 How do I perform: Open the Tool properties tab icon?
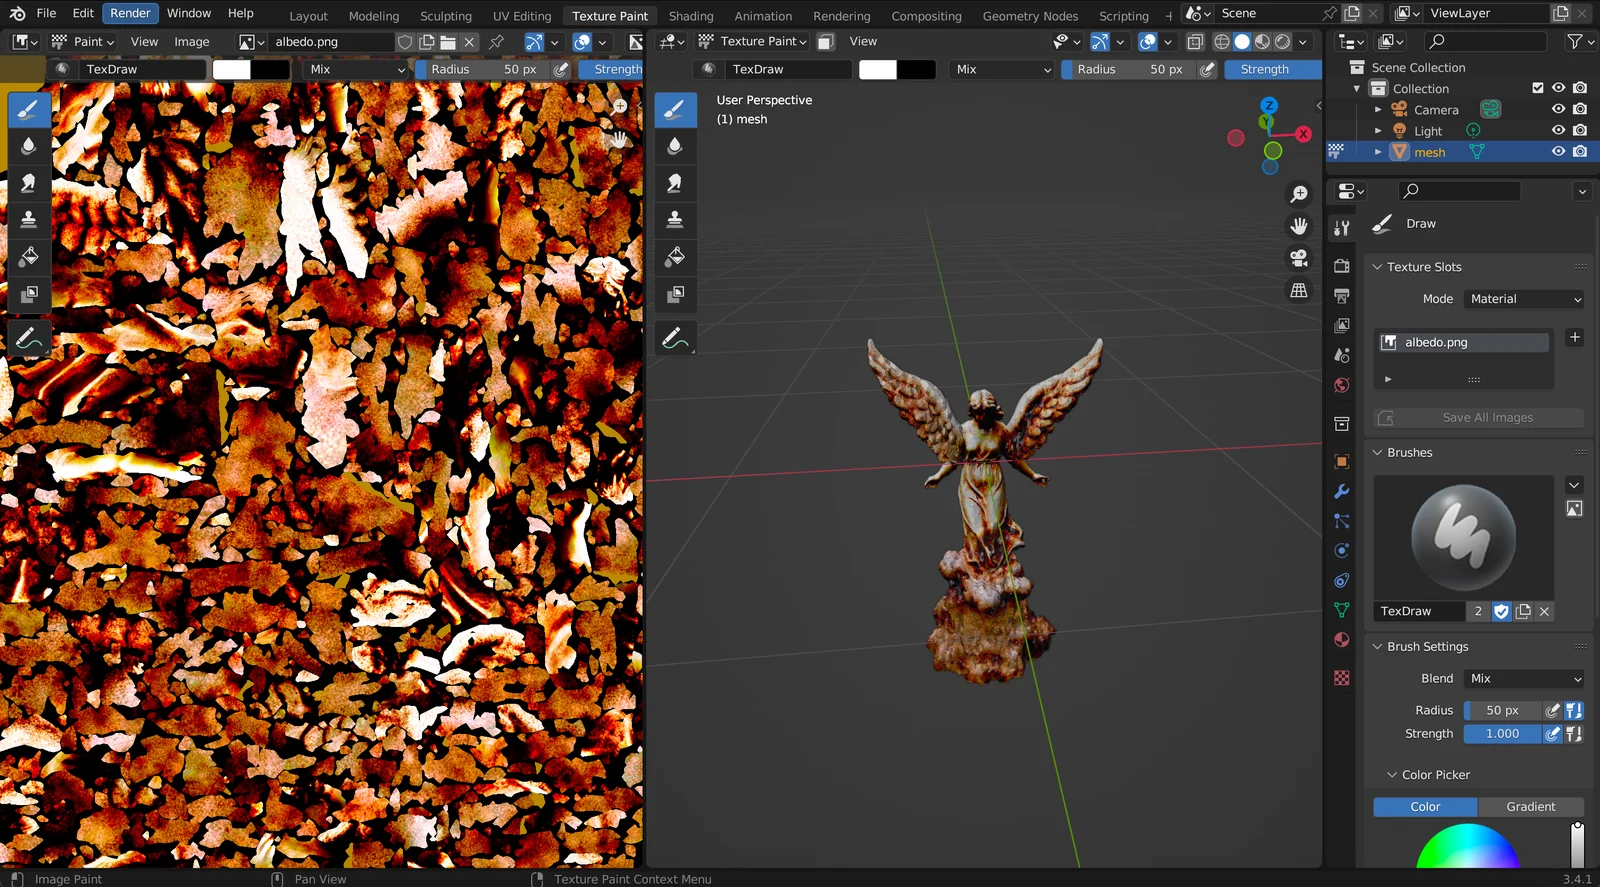click(1342, 228)
